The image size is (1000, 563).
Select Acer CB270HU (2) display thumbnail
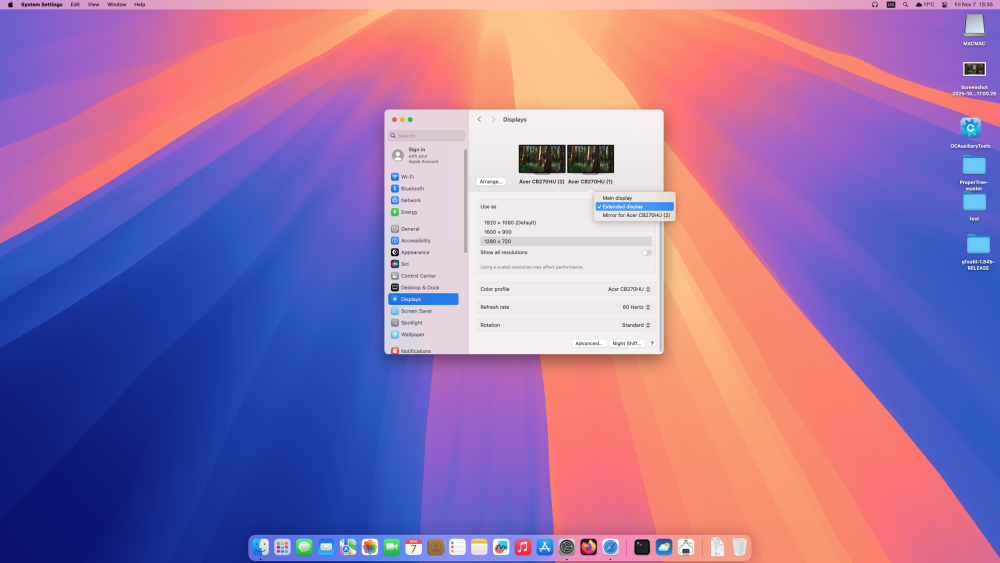coord(541,159)
